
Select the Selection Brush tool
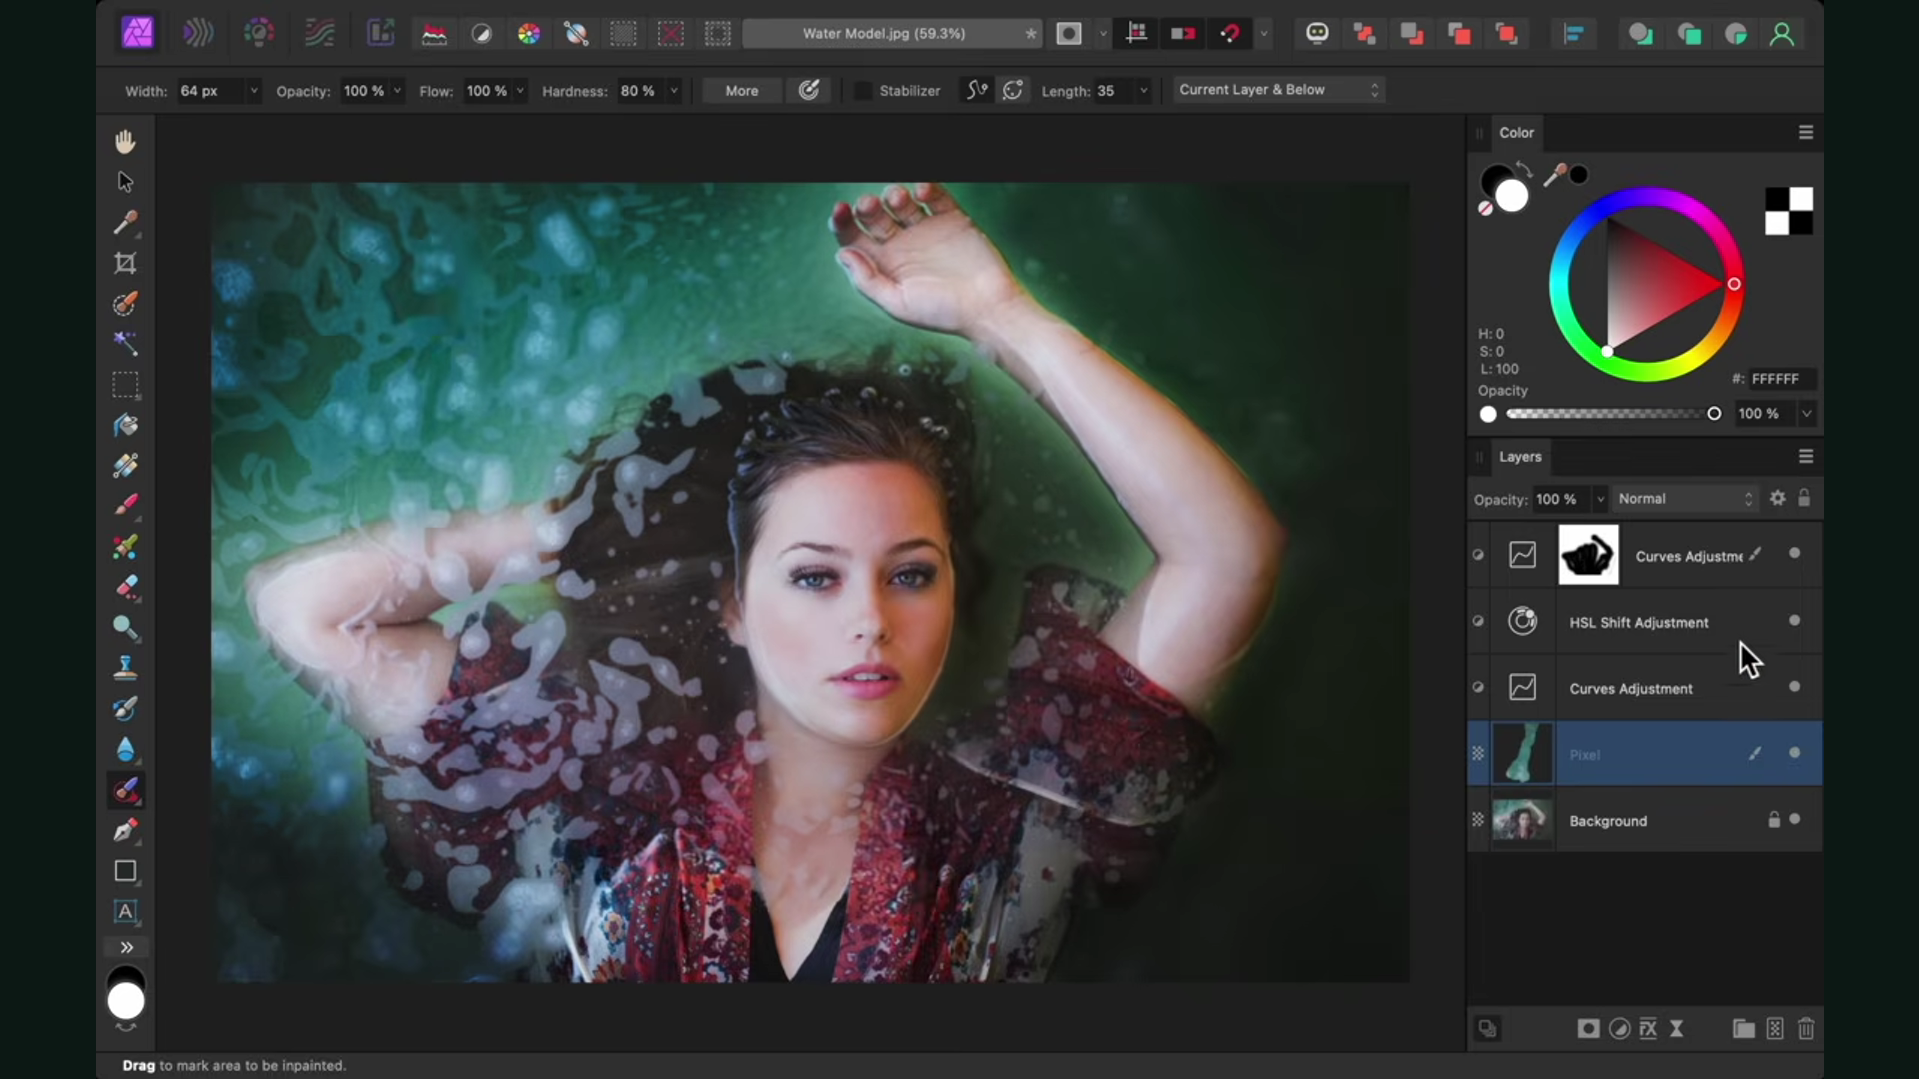125,304
